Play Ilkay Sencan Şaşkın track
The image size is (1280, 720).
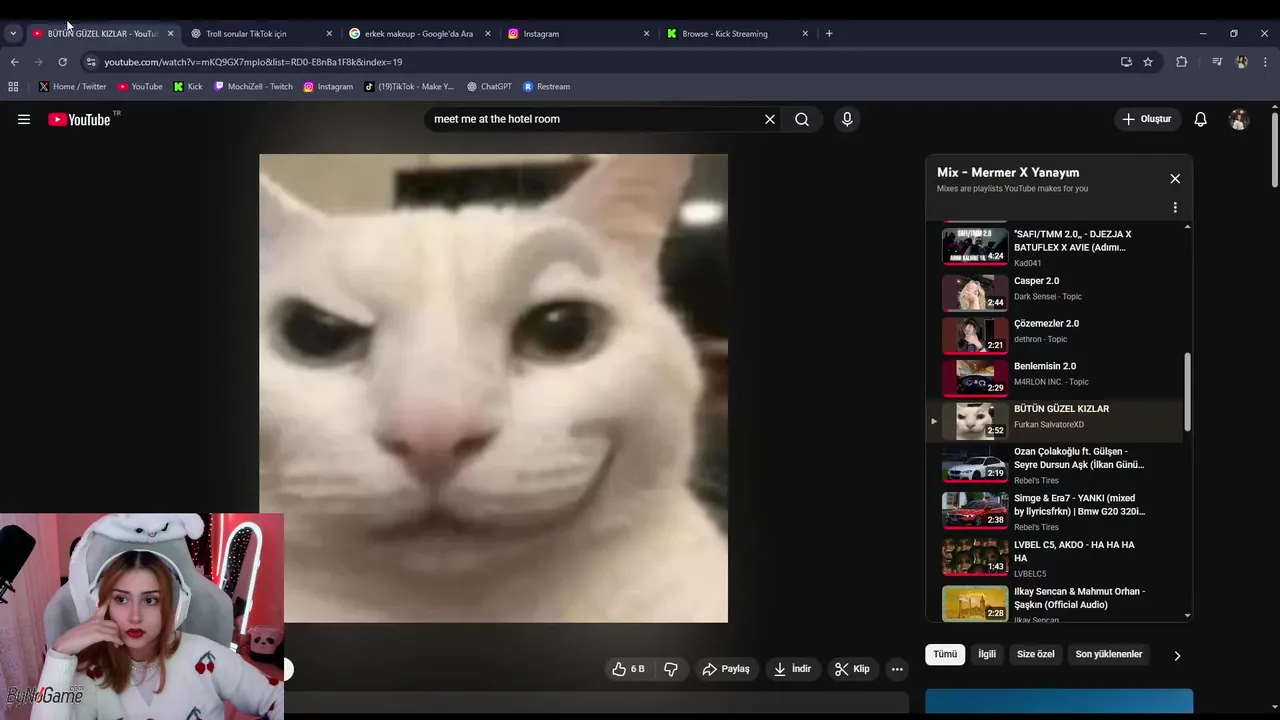click(1055, 604)
